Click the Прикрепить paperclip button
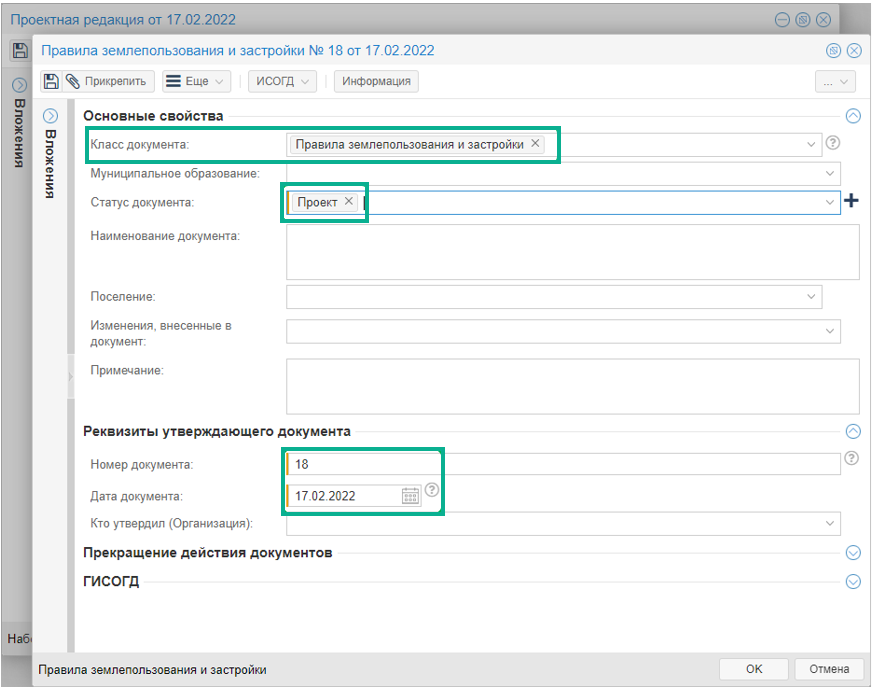Viewport: 872px width, 688px height. [107, 81]
